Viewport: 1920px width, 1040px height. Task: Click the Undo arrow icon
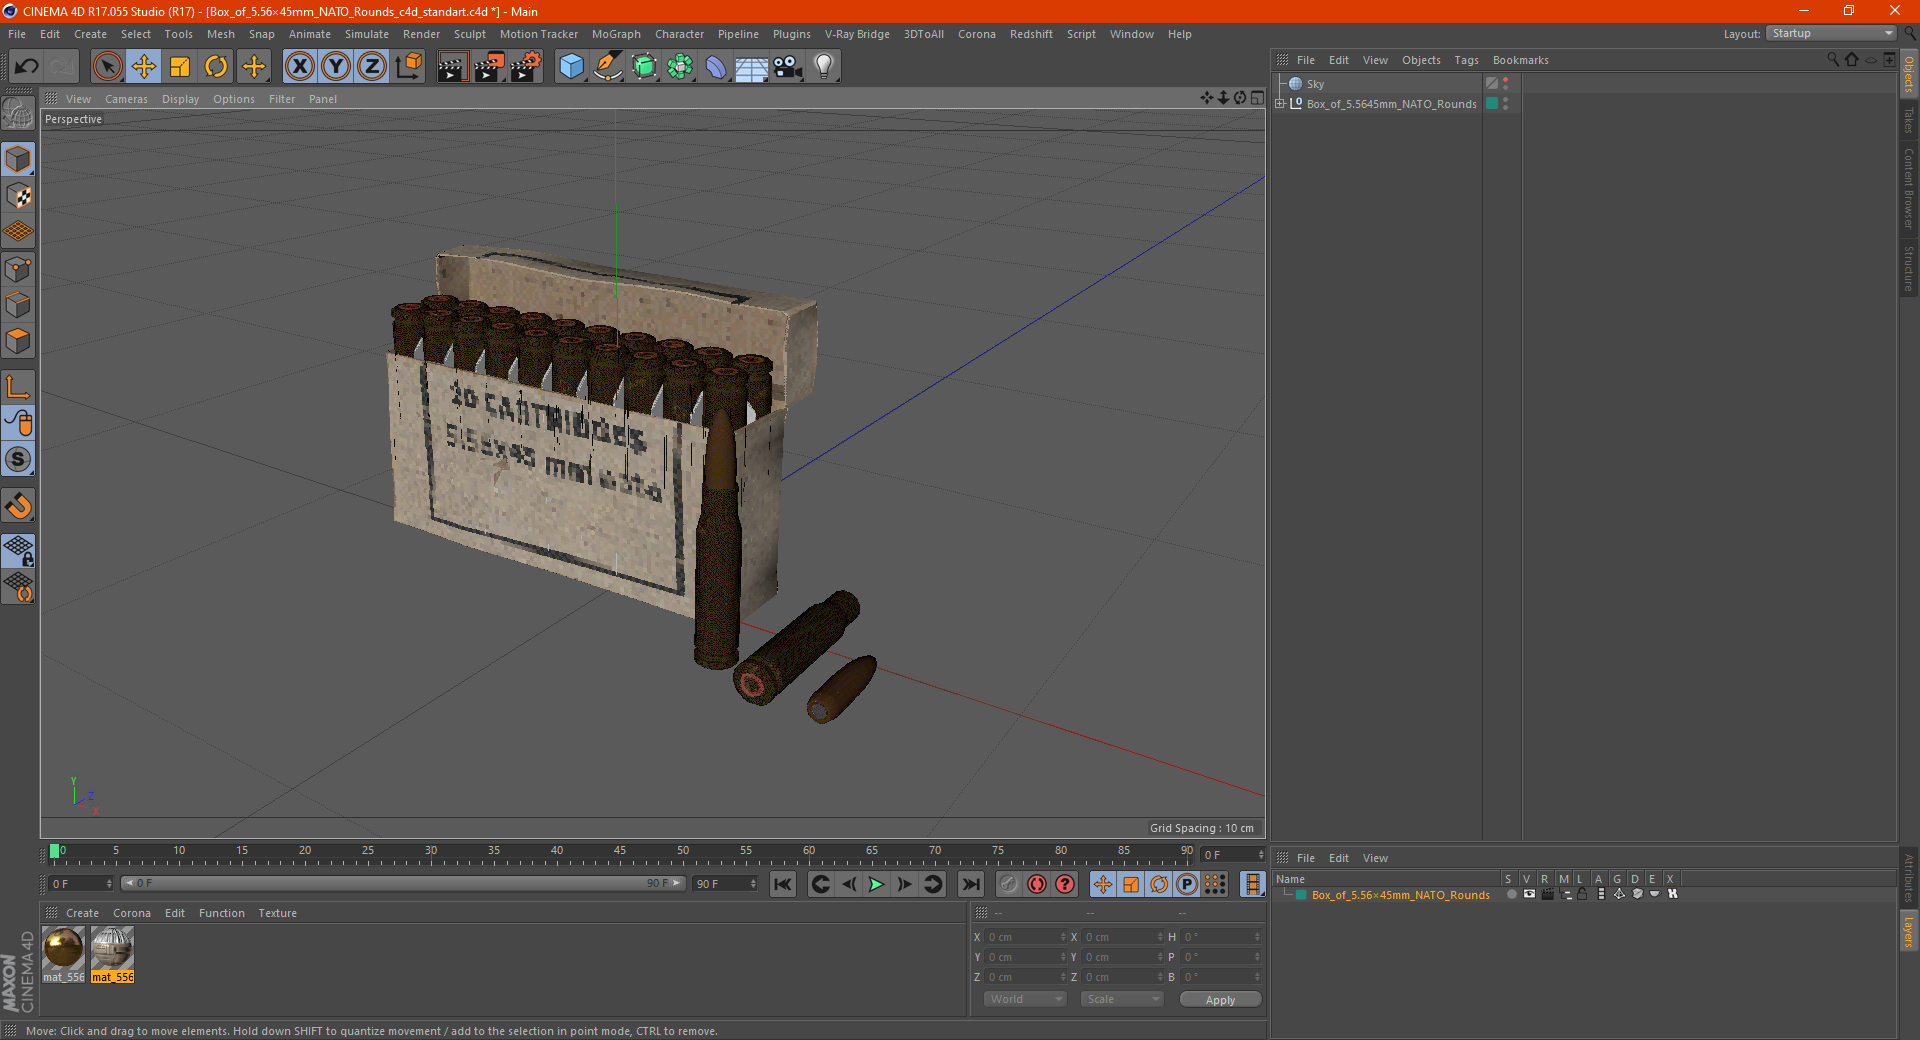click(x=27, y=67)
